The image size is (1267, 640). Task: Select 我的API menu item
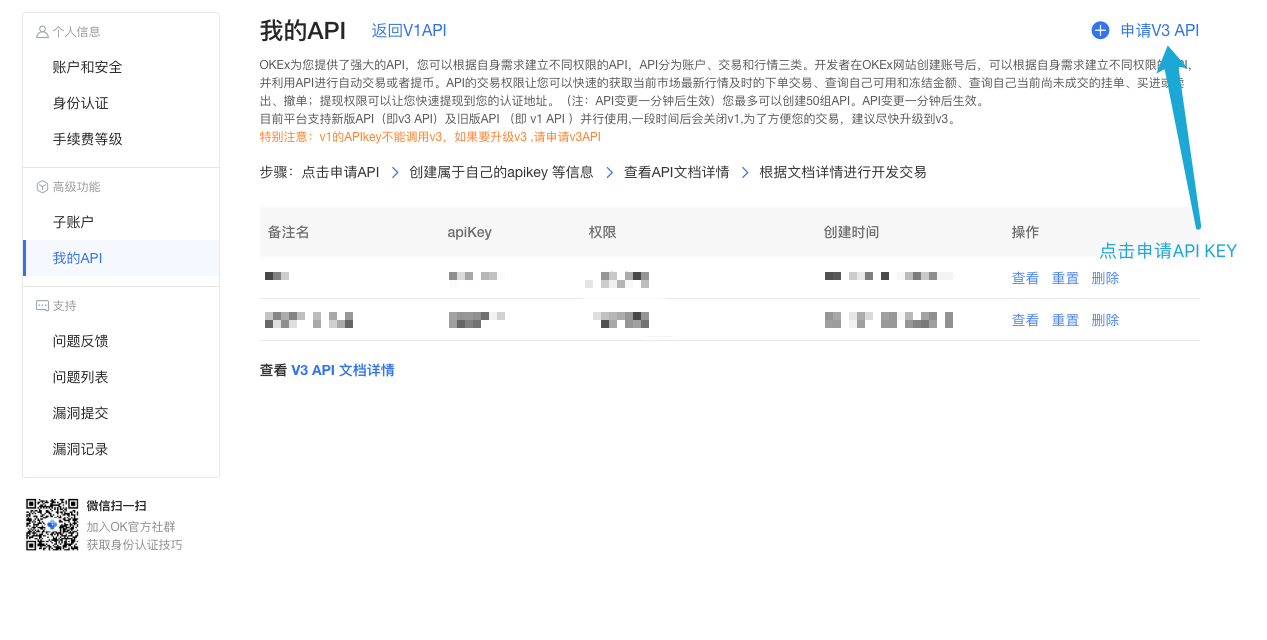77,258
